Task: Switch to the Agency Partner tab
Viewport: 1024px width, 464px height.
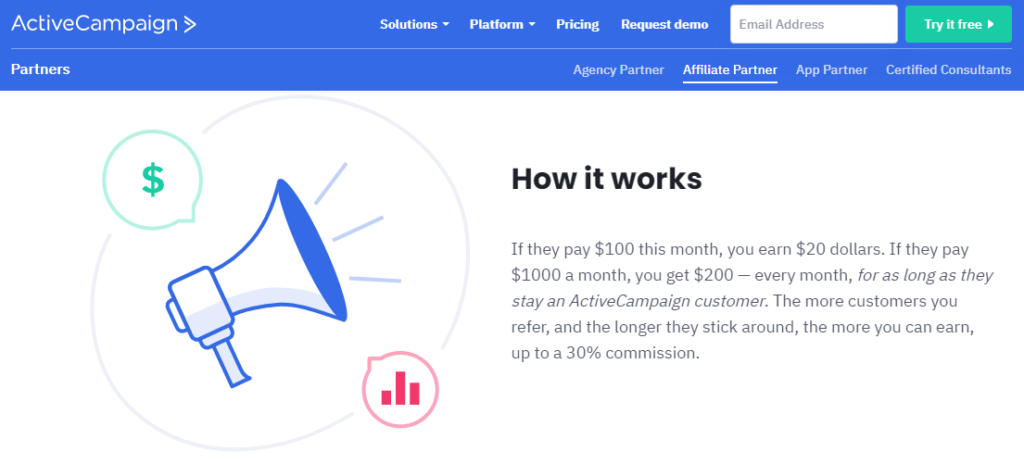Action: pos(618,70)
